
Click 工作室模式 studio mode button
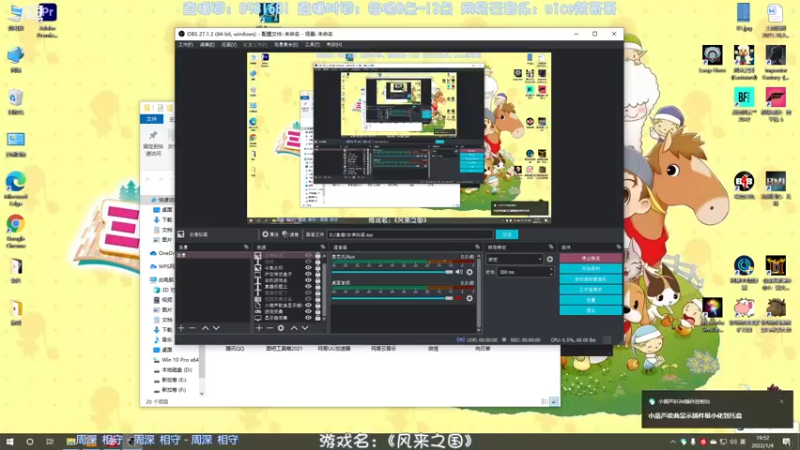pos(591,289)
